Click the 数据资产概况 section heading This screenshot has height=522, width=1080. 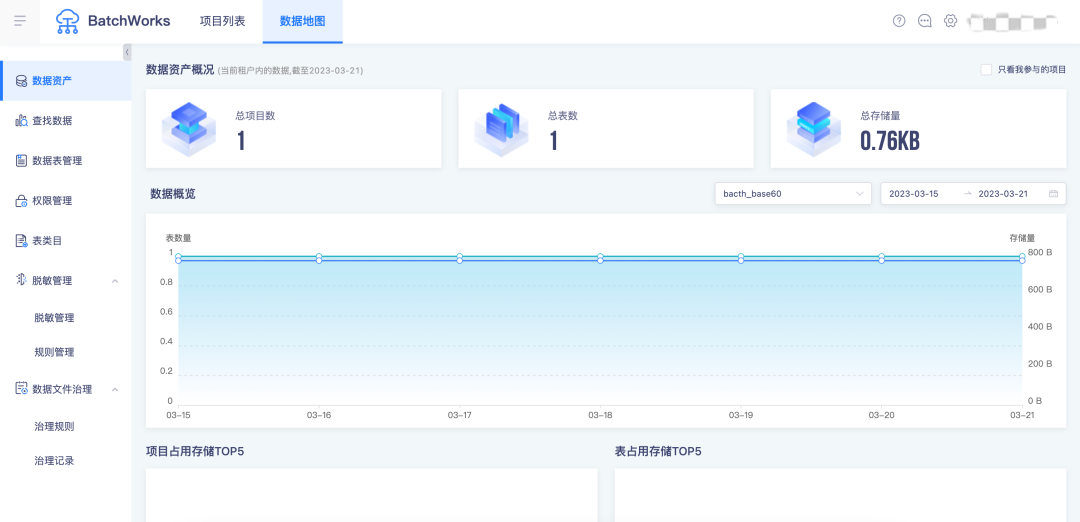coord(180,70)
